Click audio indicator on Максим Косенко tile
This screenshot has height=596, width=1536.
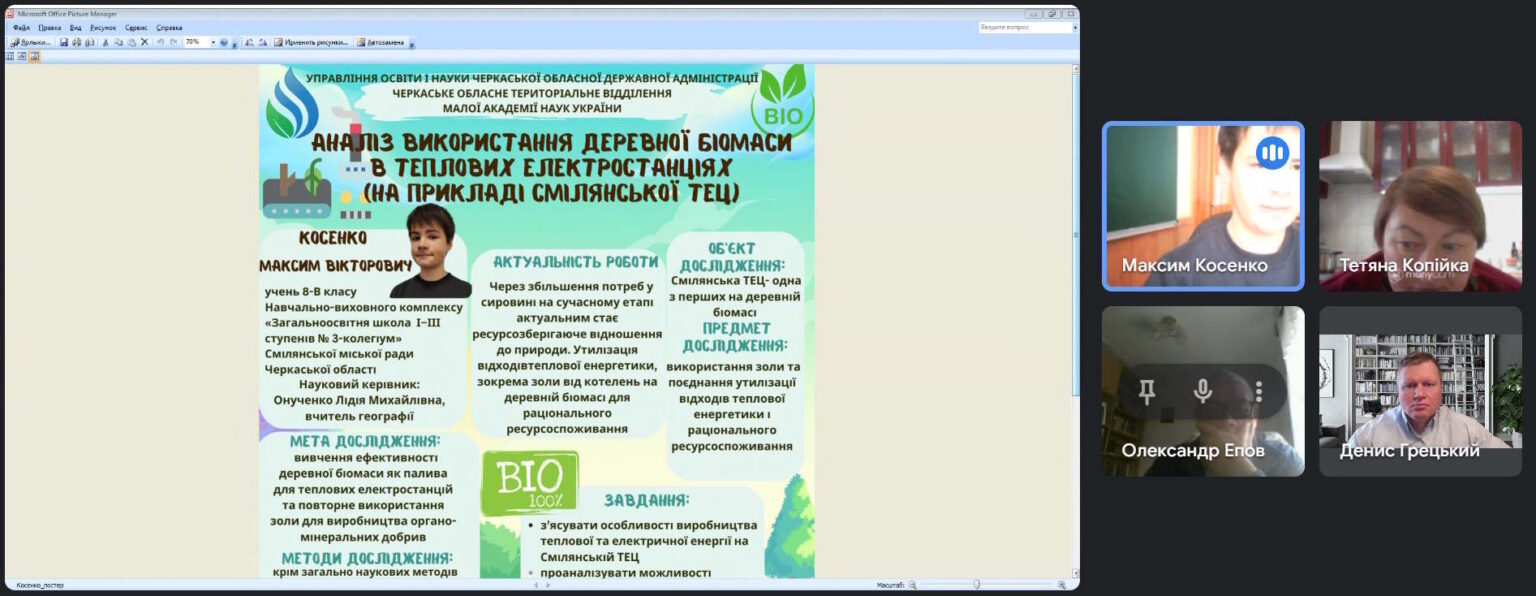(x=1272, y=153)
